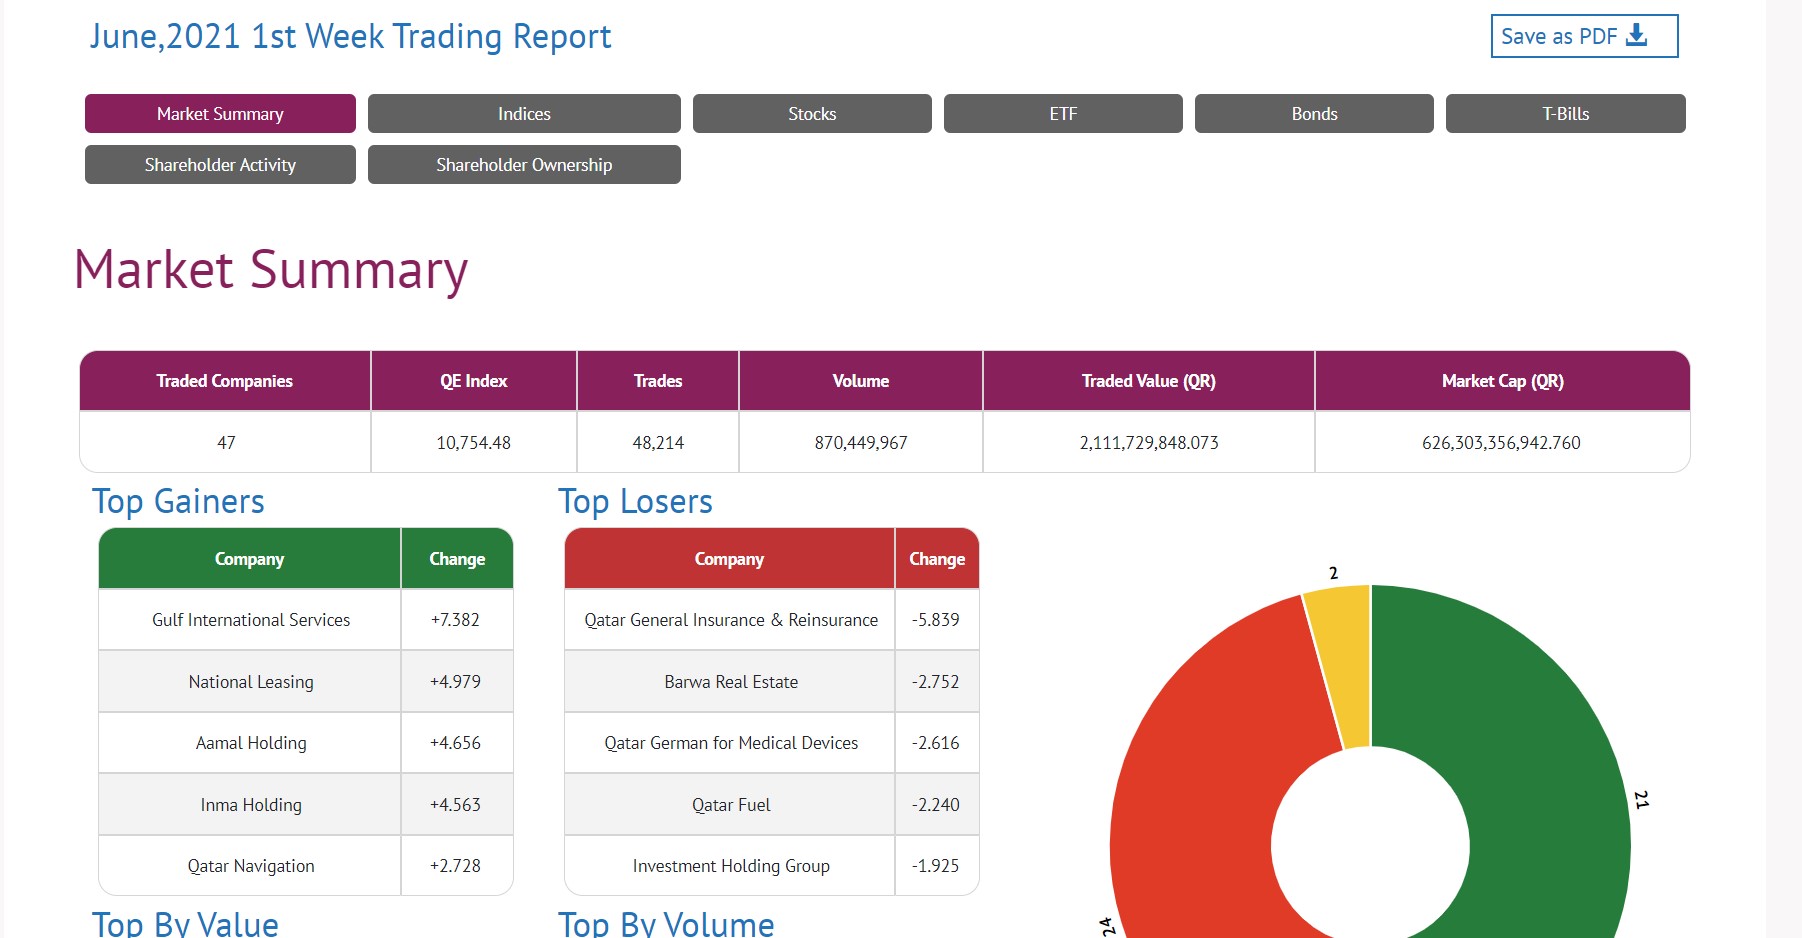Click Qatar German for Medical Devices
The height and width of the screenshot is (938, 1802).
pyautogui.click(x=731, y=743)
